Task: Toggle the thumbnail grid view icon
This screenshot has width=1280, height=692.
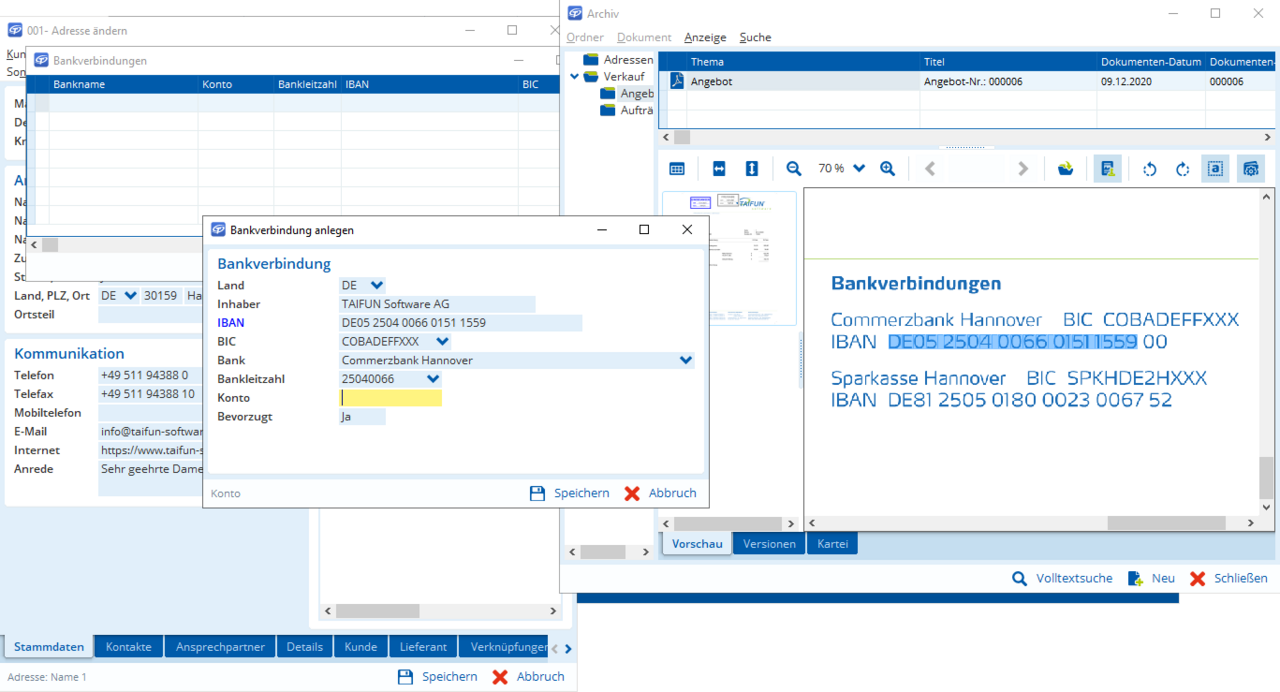Action: click(x=677, y=169)
